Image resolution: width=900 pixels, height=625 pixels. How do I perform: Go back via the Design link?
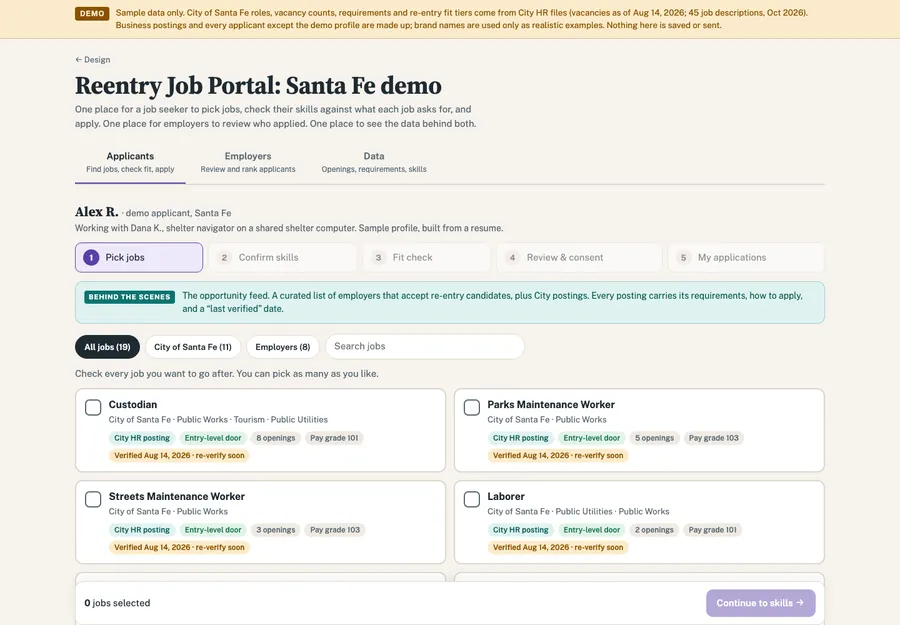pos(92,60)
